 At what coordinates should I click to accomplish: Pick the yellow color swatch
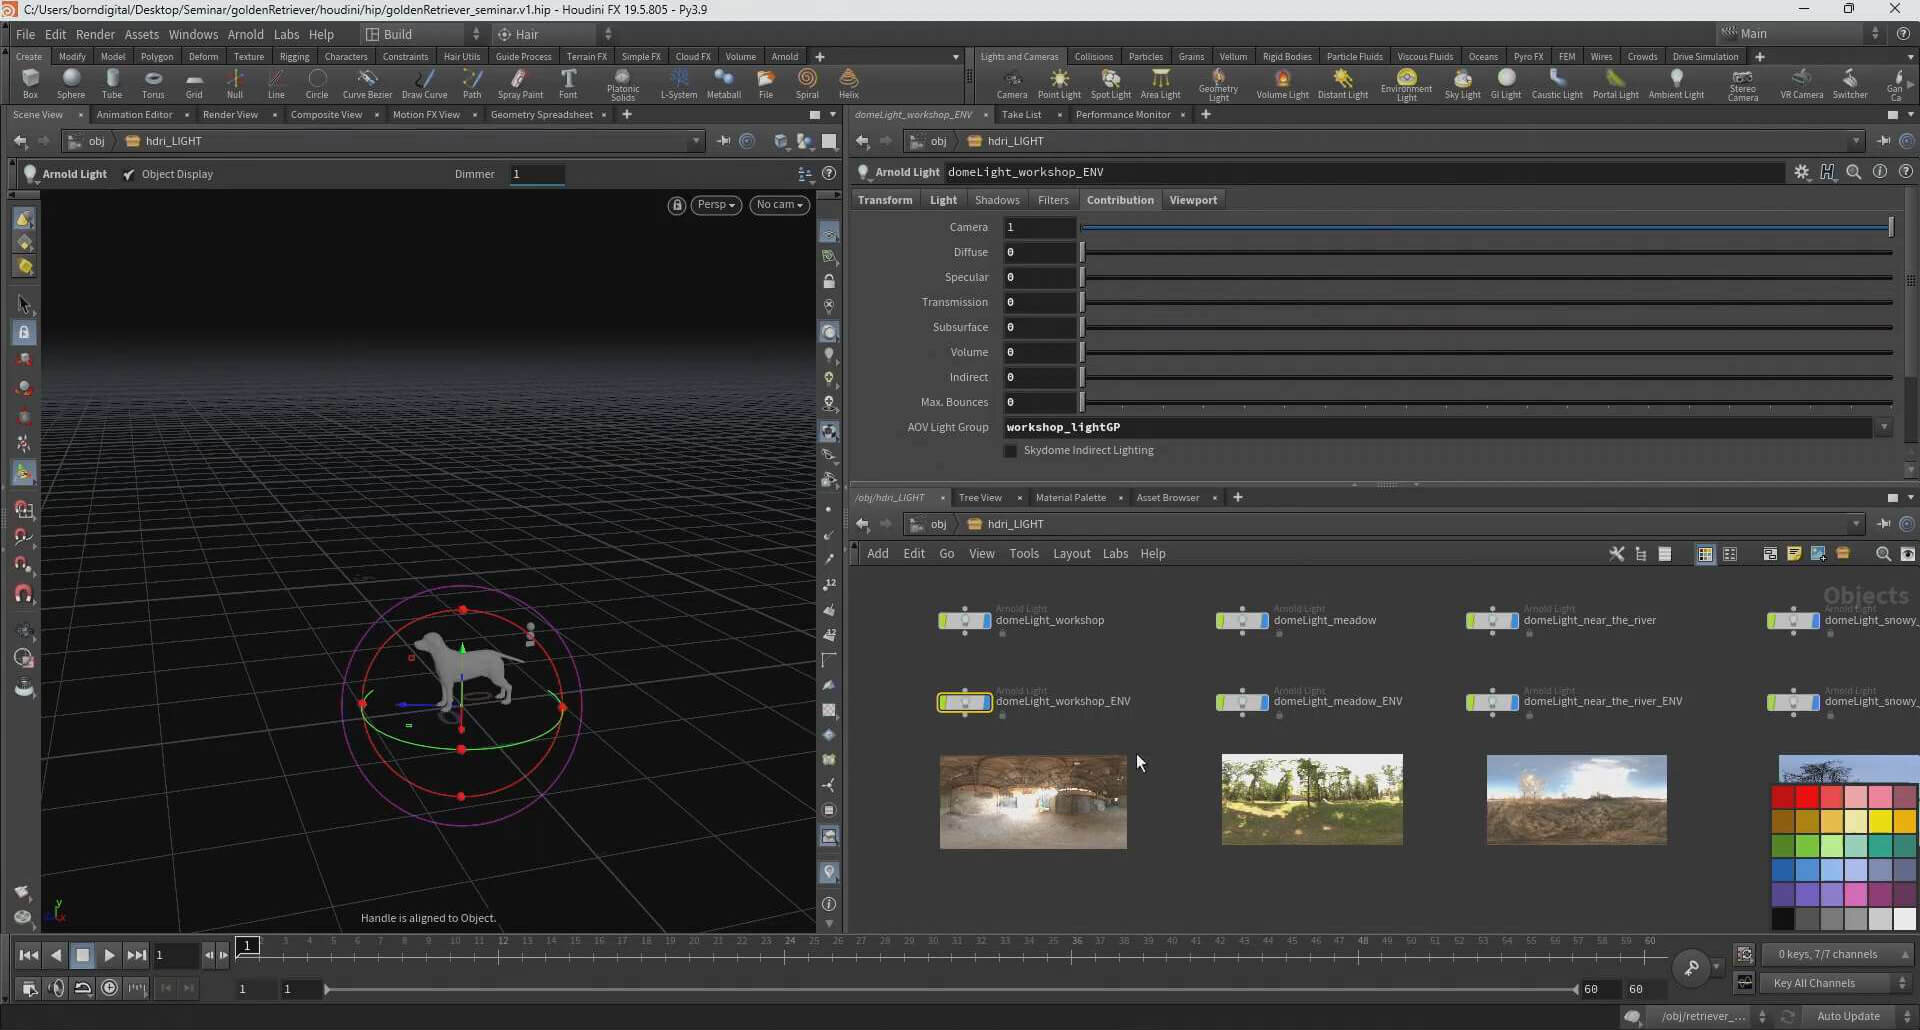coord(1881,821)
